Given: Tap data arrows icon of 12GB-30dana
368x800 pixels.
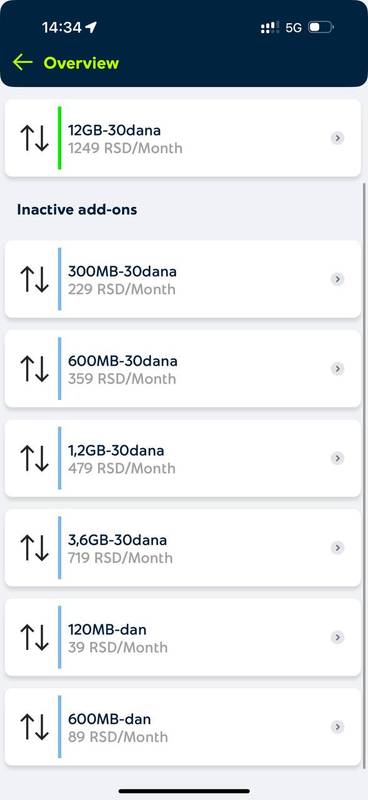Looking at the screenshot, I should pyautogui.click(x=34, y=138).
